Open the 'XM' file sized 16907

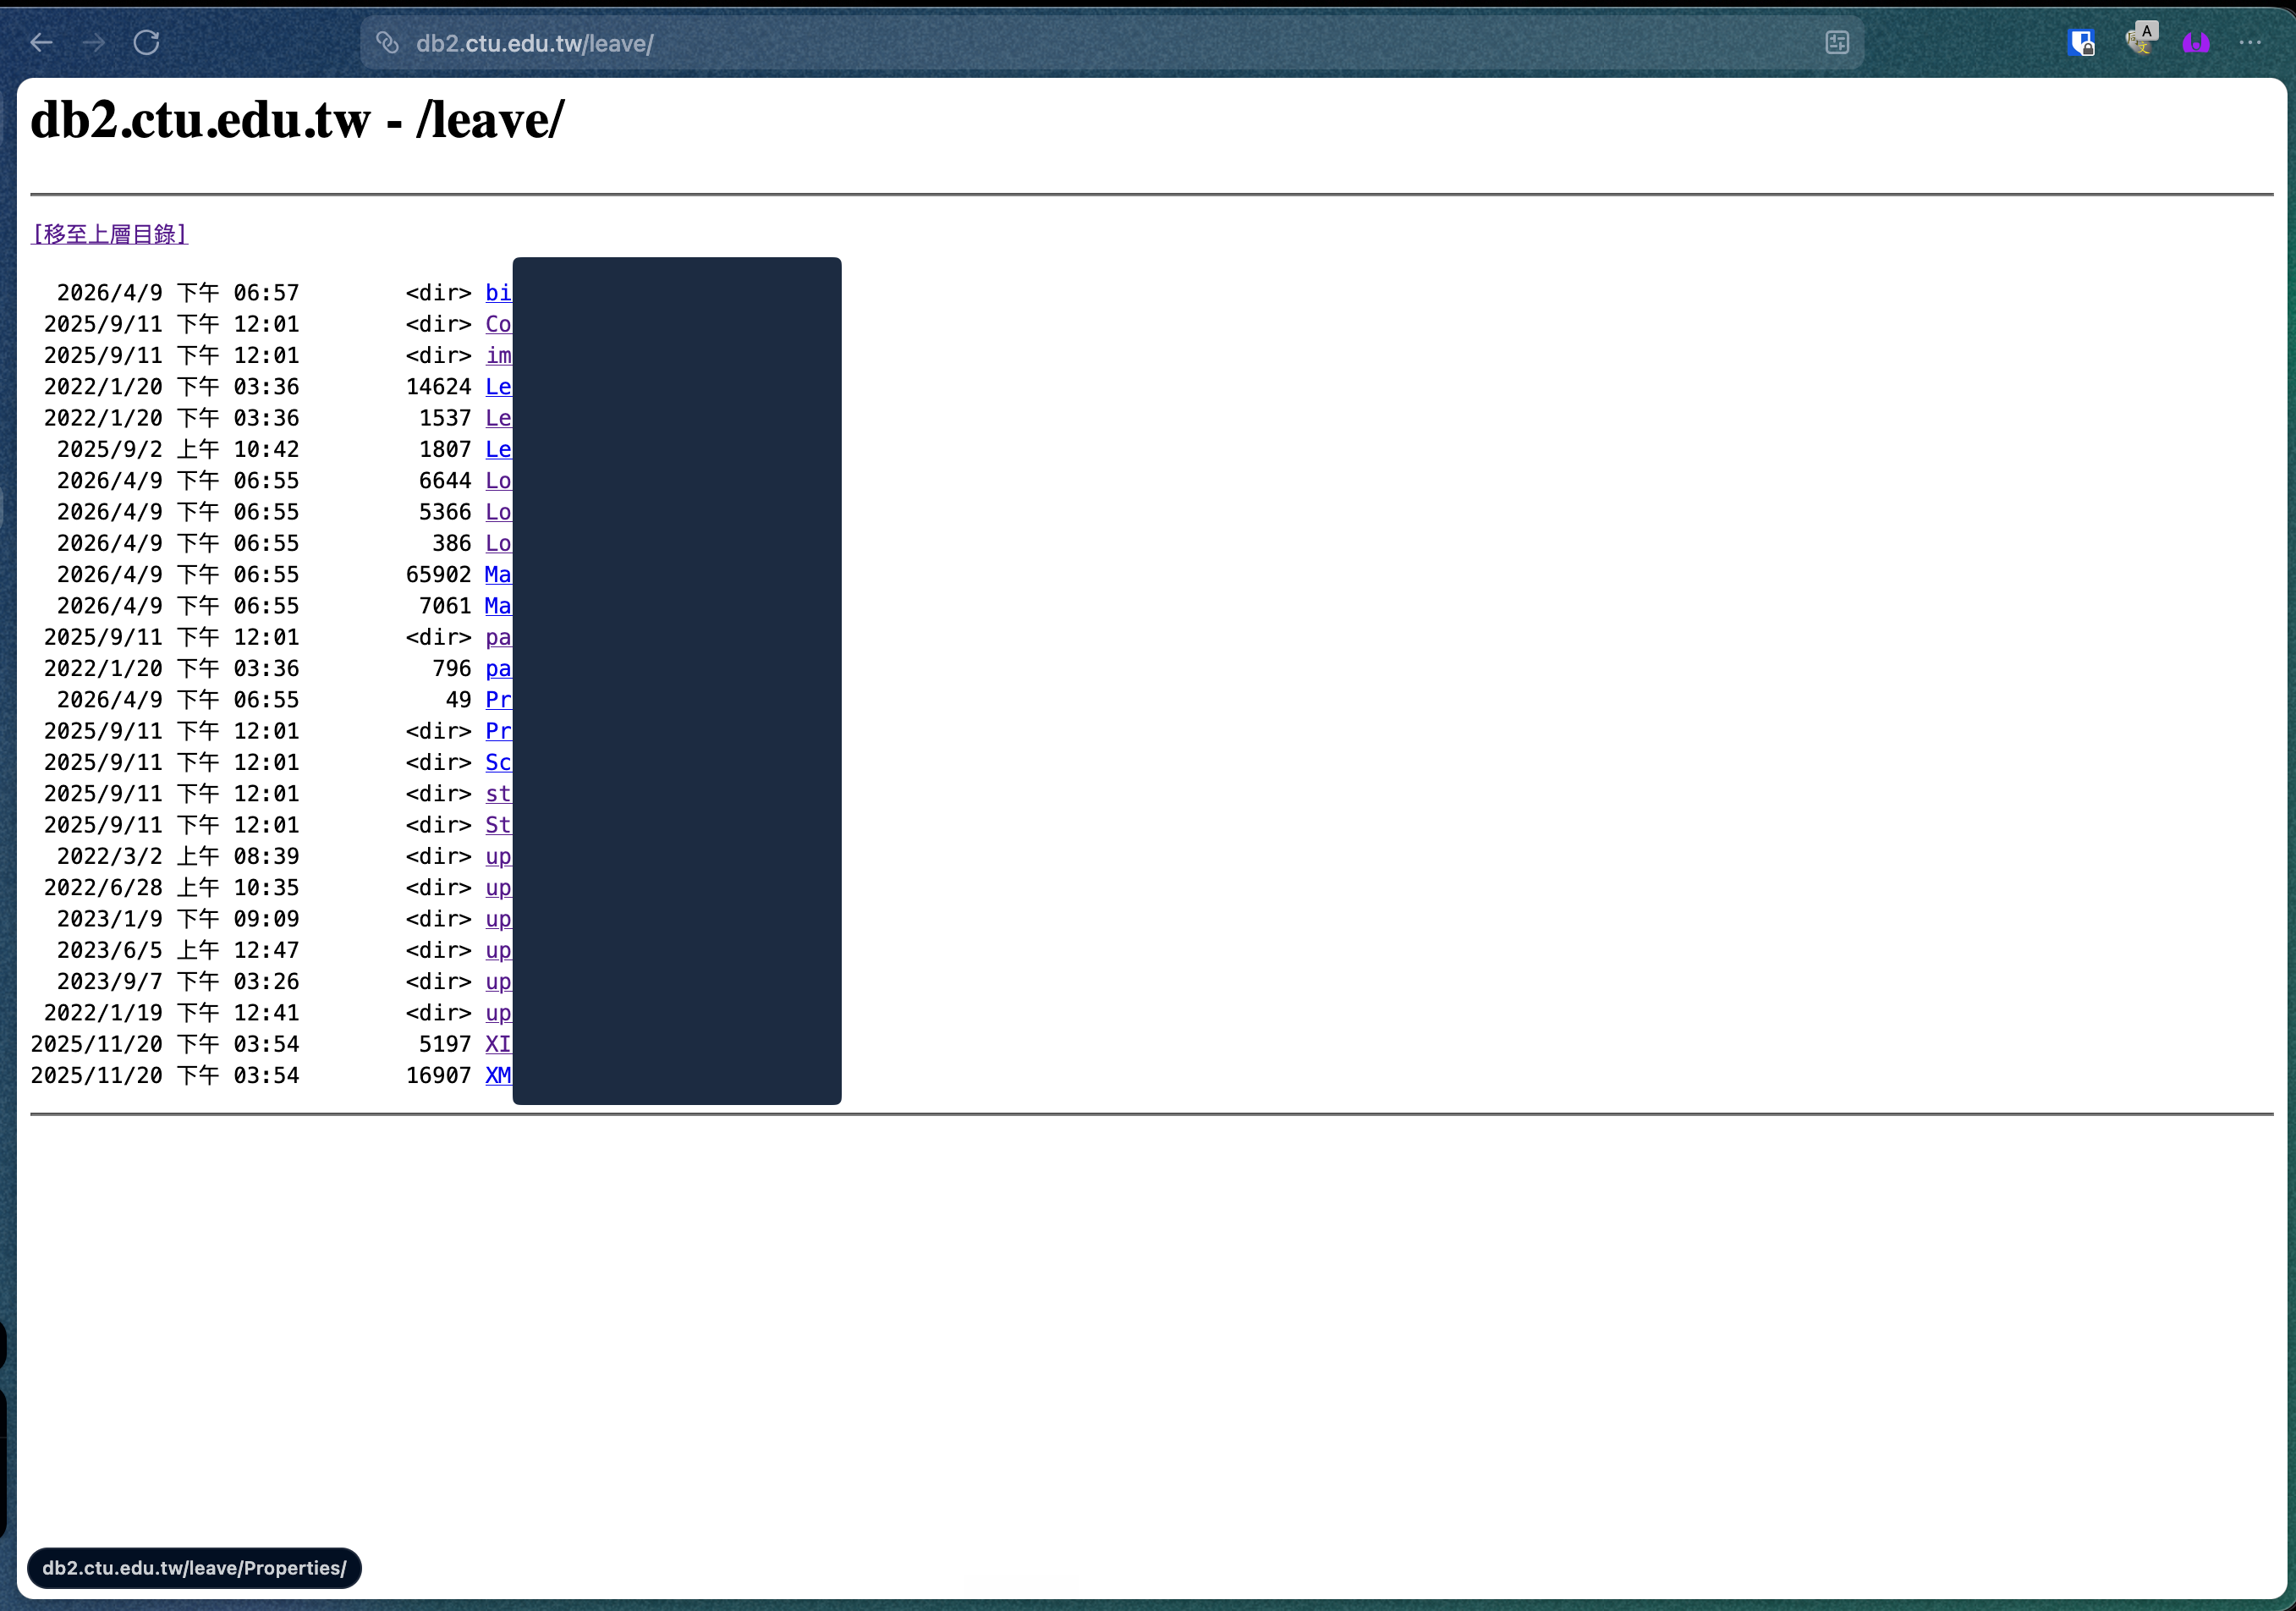click(x=498, y=1076)
